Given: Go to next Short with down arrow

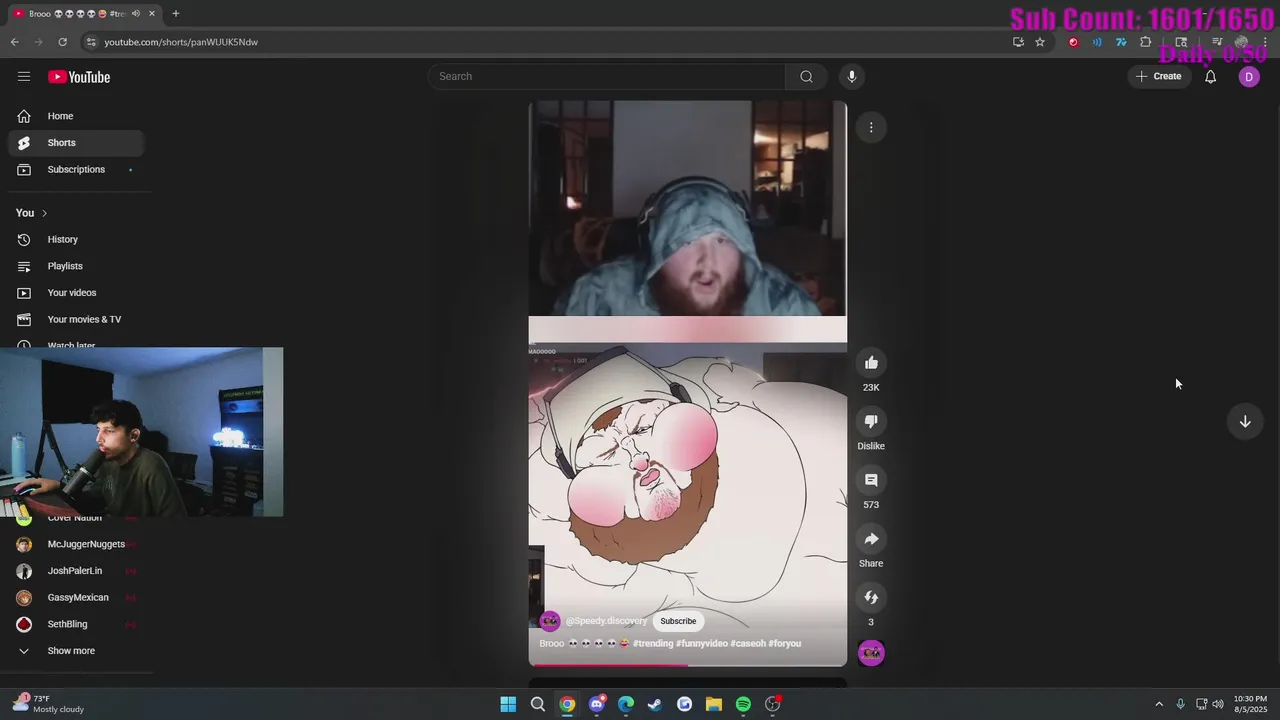Looking at the screenshot, I should (1245, 422).
